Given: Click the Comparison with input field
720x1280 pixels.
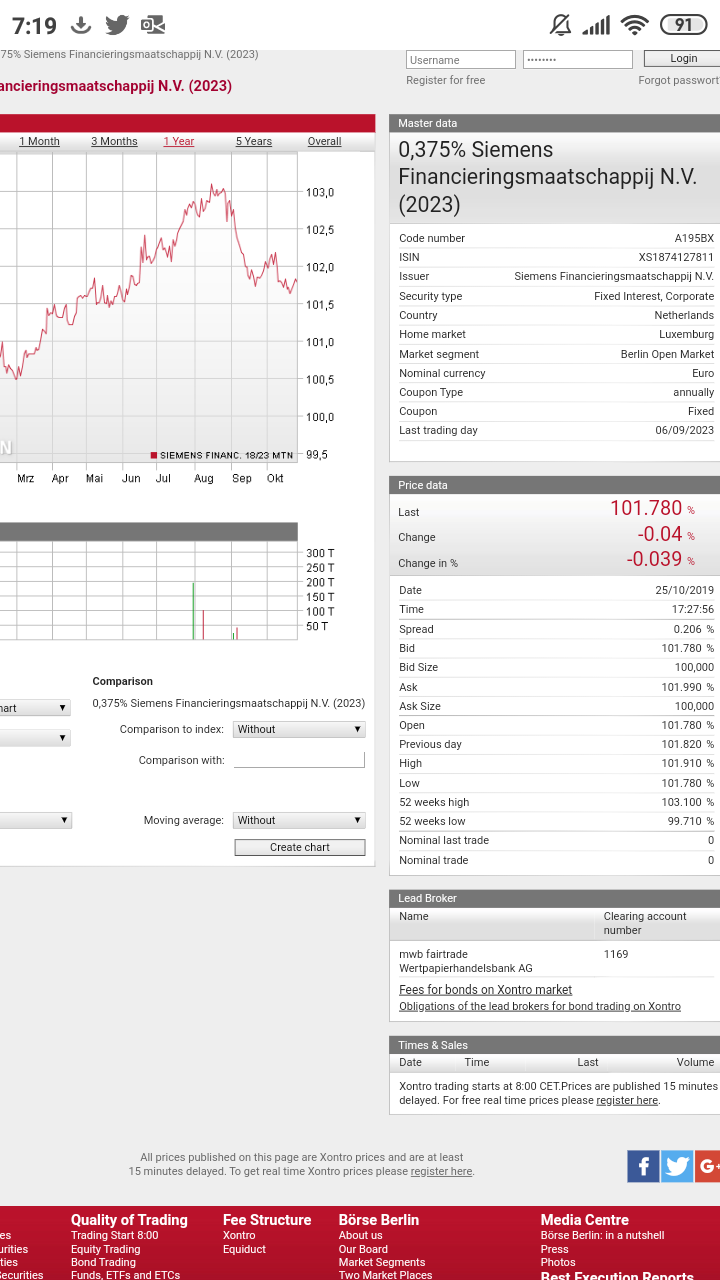Looking at the screenshot, I should (x=299, y=760).
